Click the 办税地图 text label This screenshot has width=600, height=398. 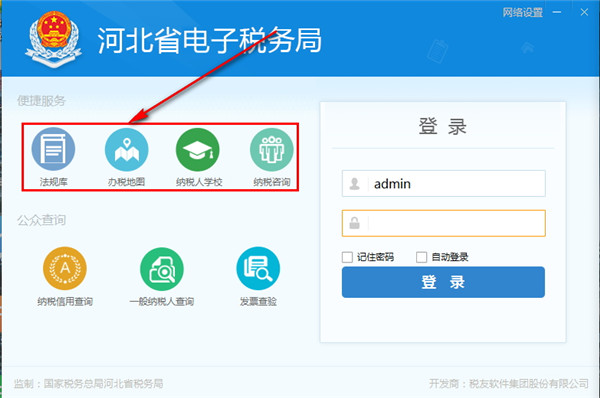126,182
